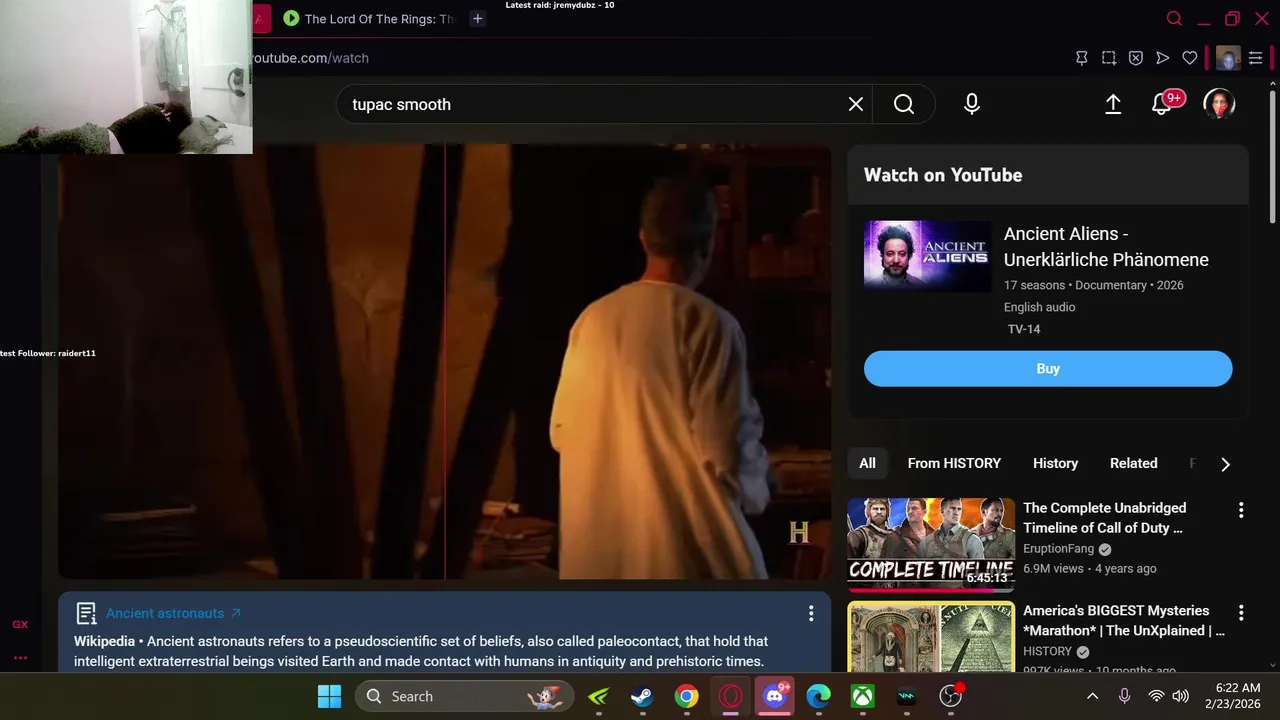Open the Ancient astronauts Wikipedia link

coord(173,613)
